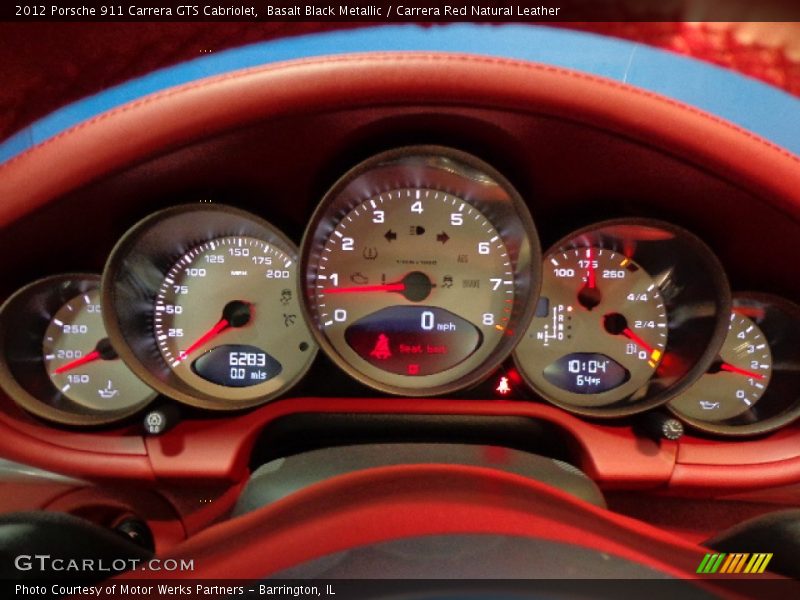Click the trip reset knob below the speedometer
Screen dimensions: 800x600
(154, 422)
